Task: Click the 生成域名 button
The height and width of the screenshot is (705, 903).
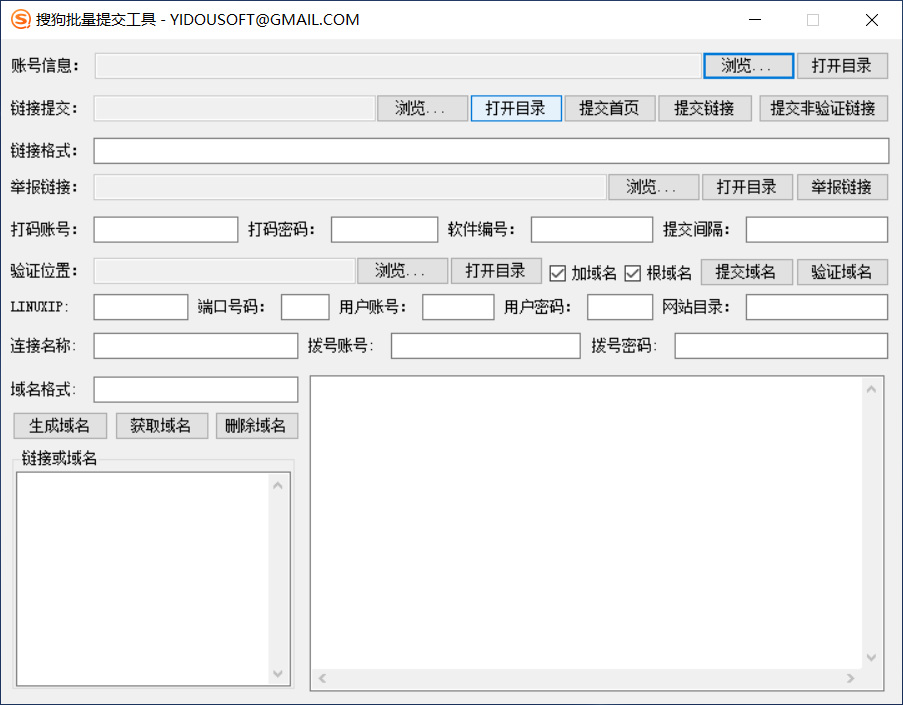Action: pos(60,426)
